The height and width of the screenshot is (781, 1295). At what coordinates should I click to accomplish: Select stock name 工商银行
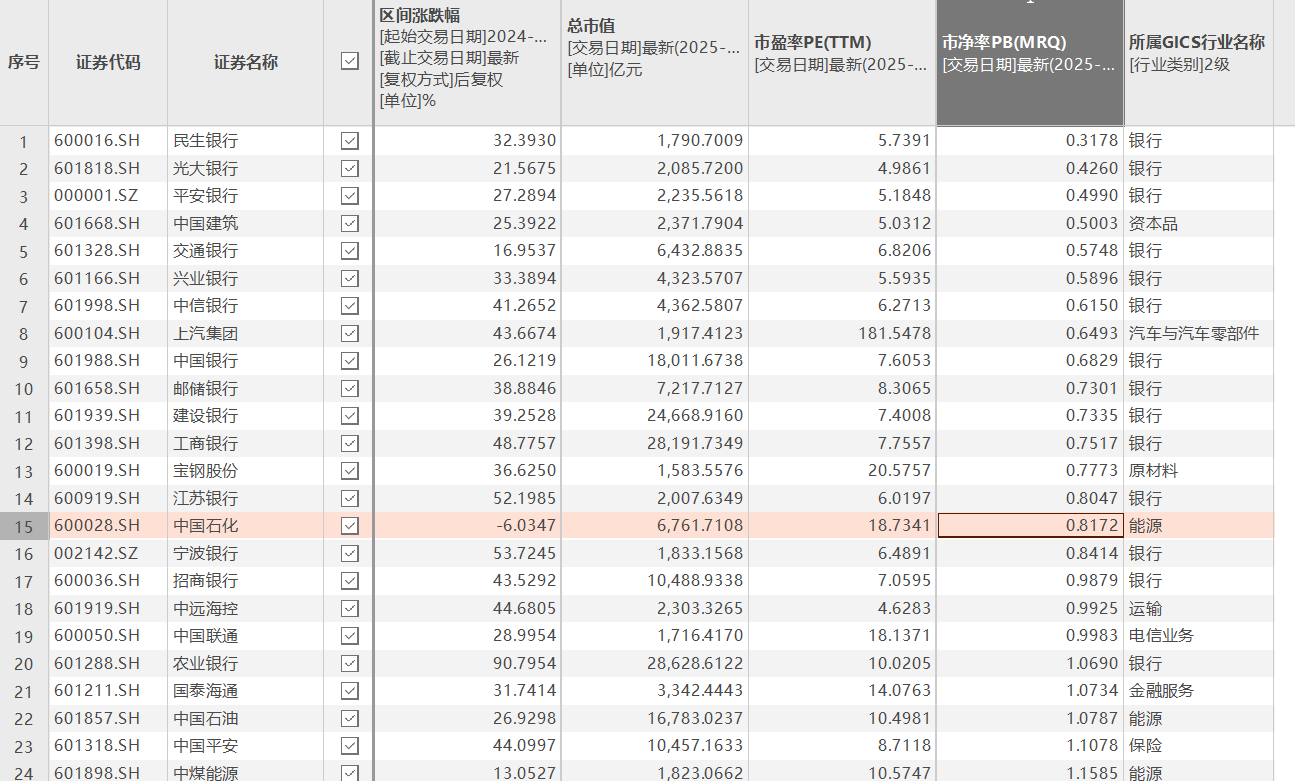coord(206,443)
